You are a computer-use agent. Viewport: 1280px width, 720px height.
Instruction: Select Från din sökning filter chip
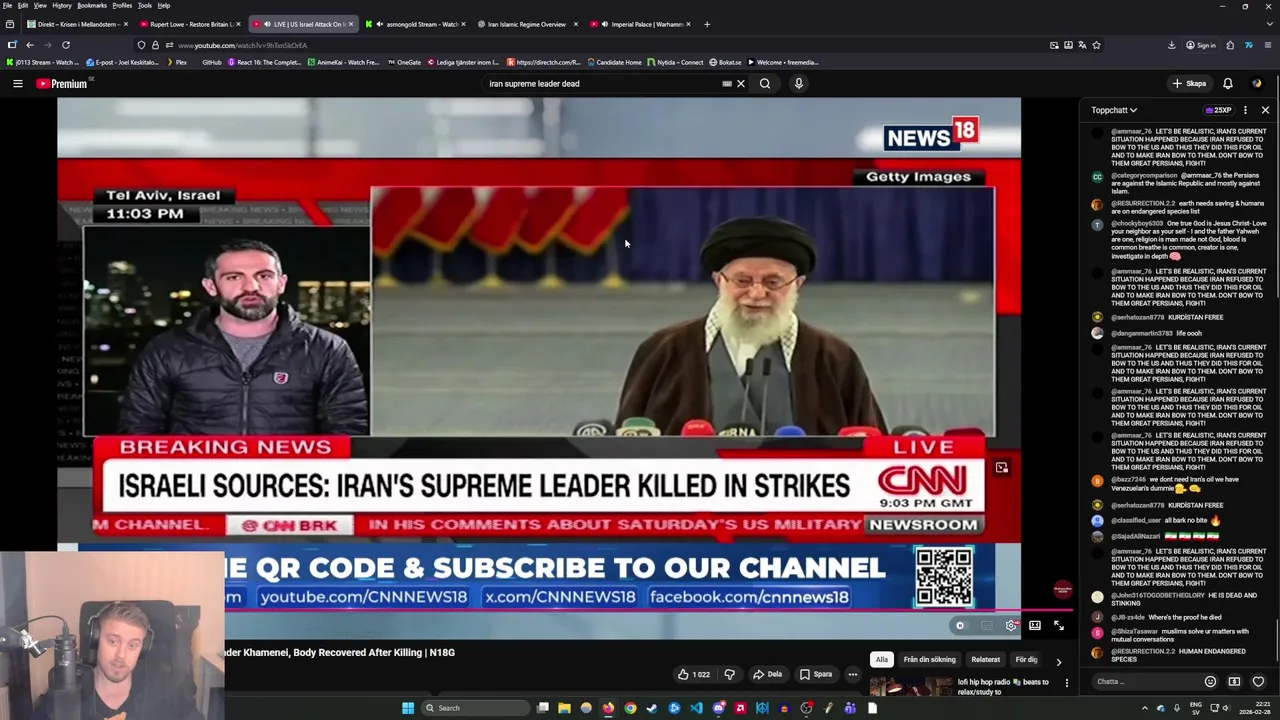tap(929, 660)
